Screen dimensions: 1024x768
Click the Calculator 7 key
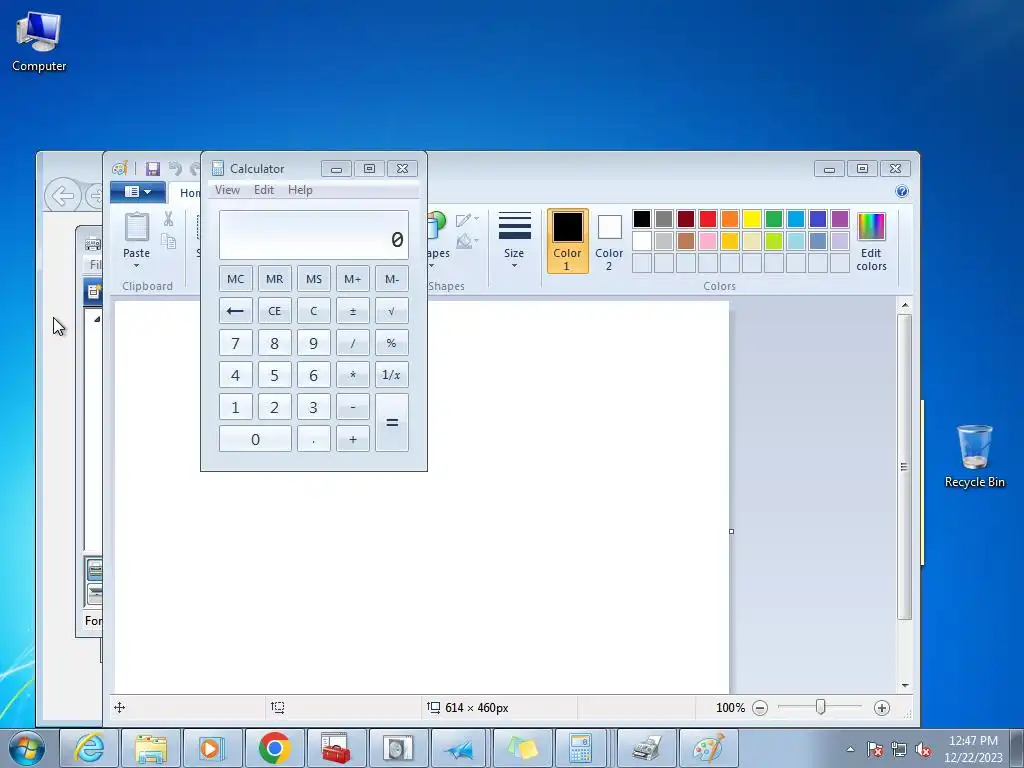coord(236,343)
